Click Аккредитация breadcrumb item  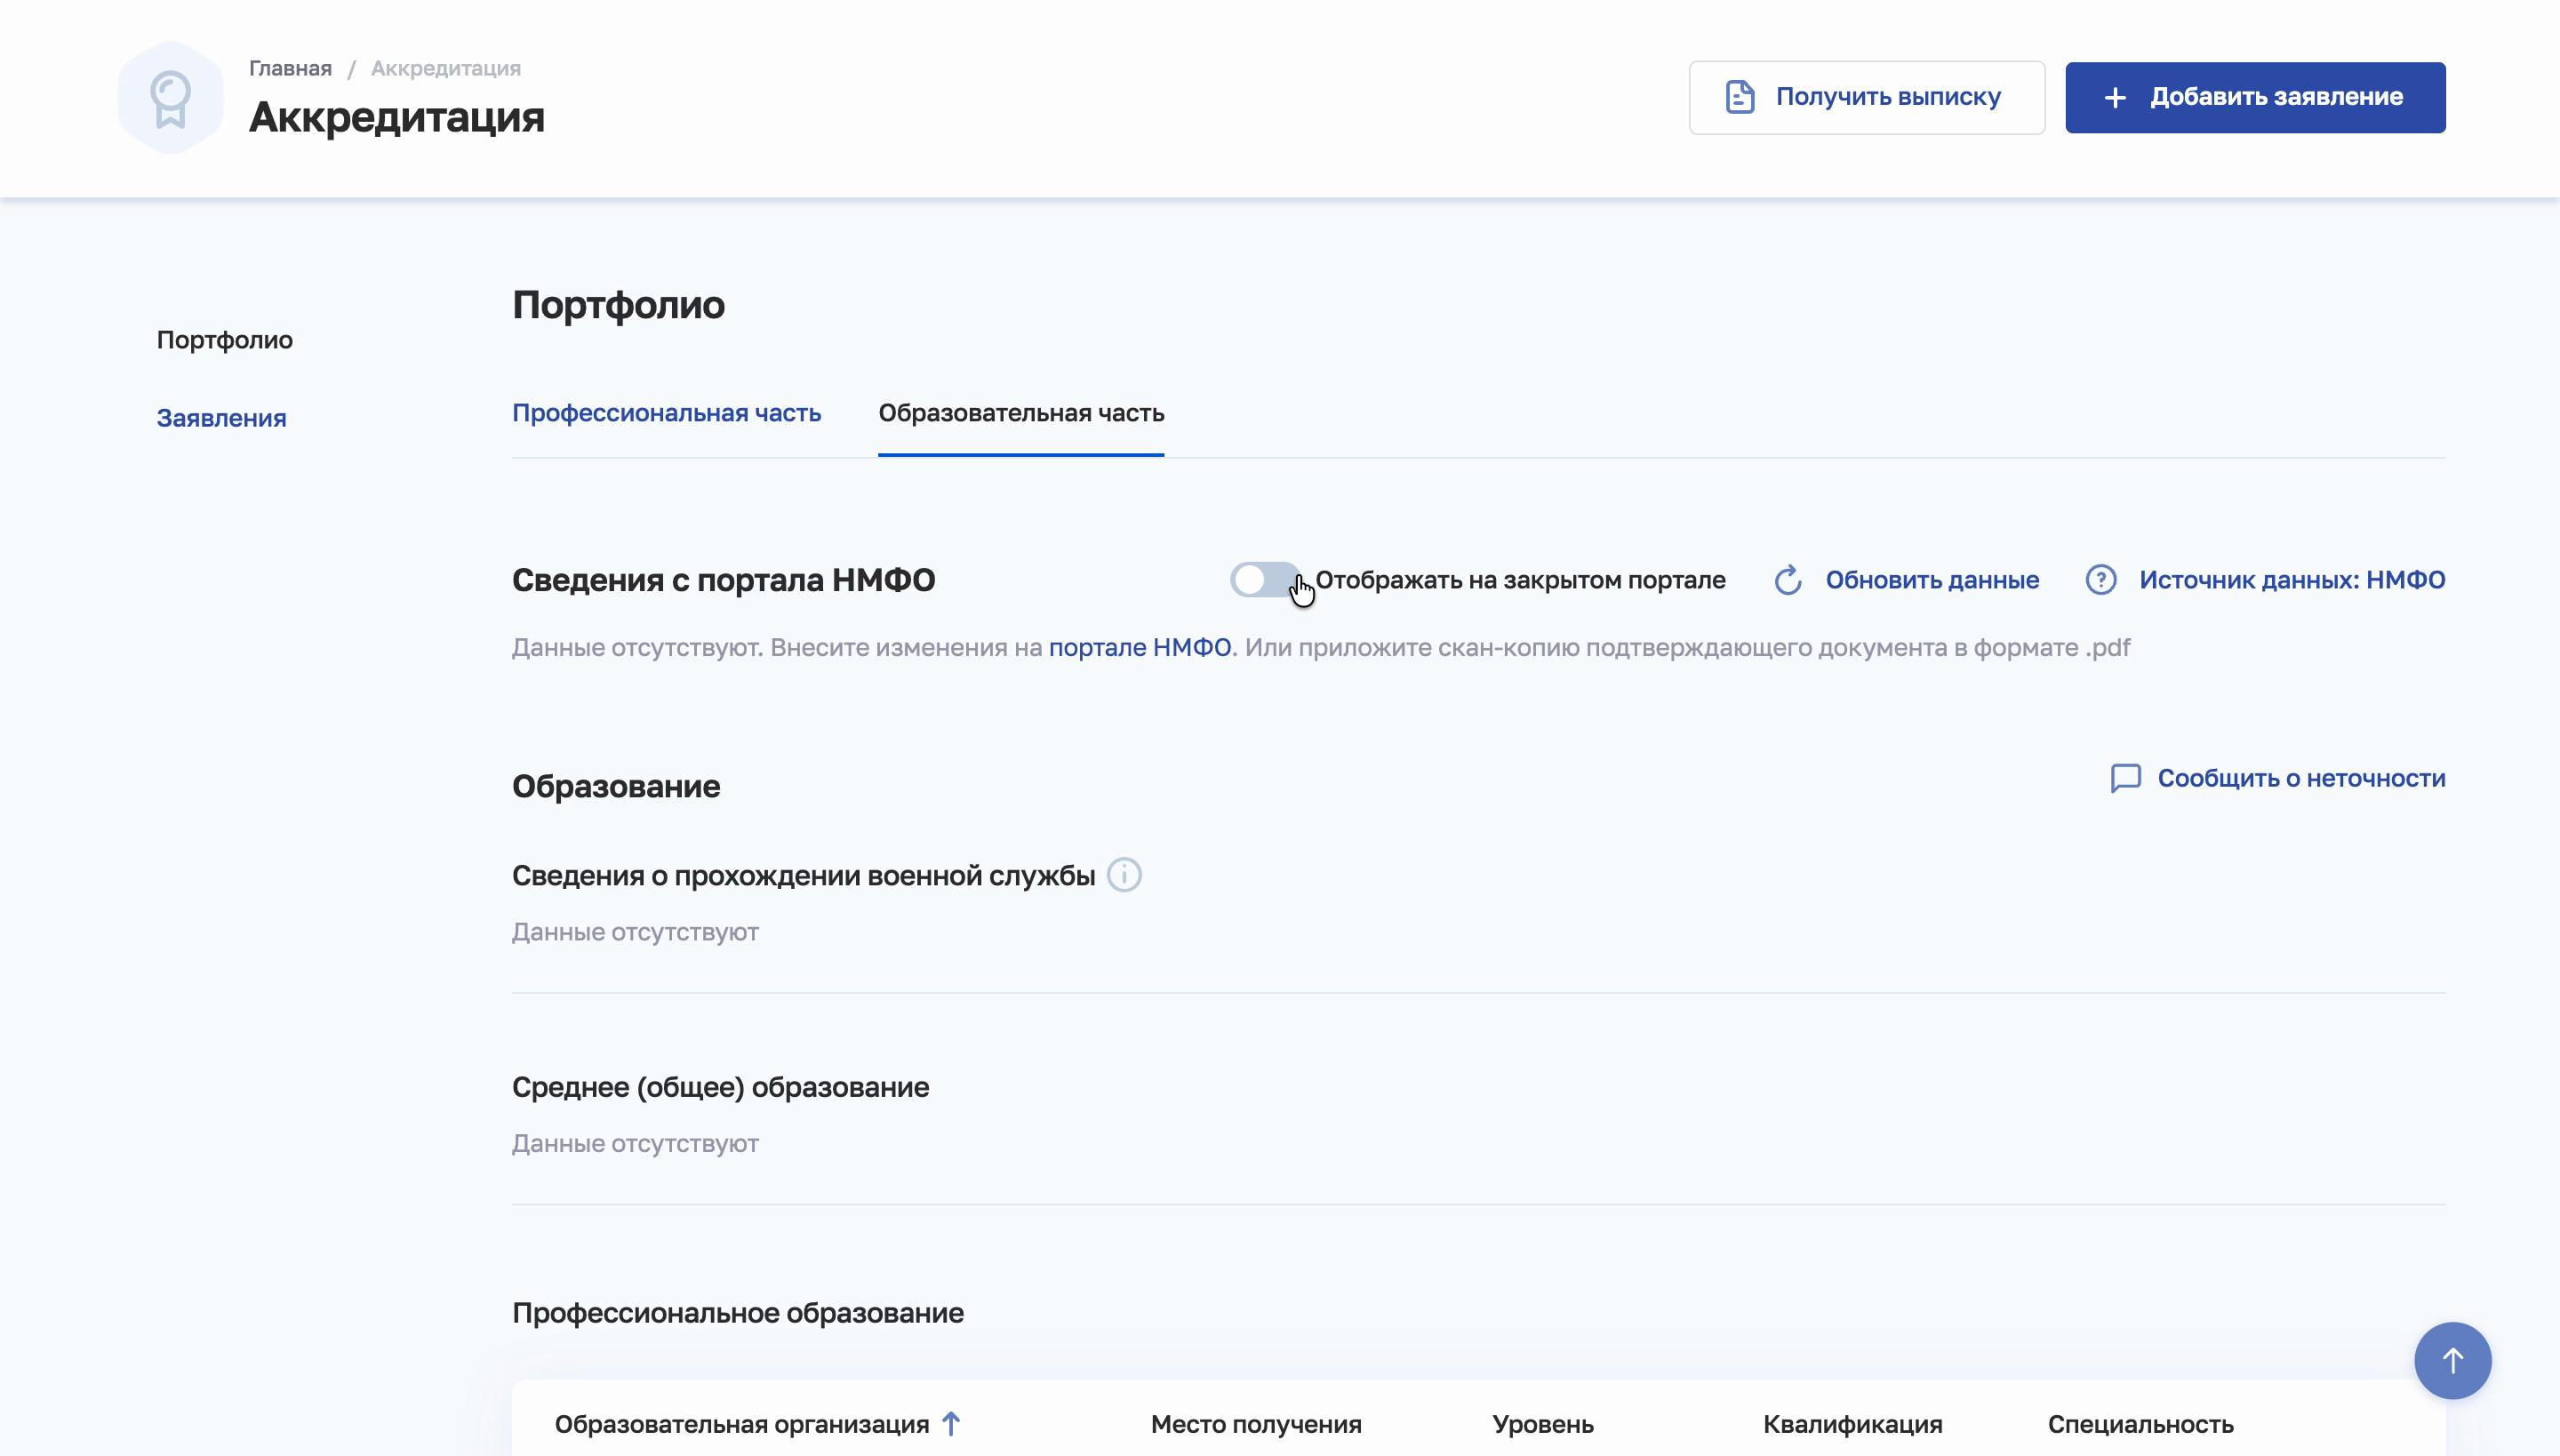pos(445,68)
